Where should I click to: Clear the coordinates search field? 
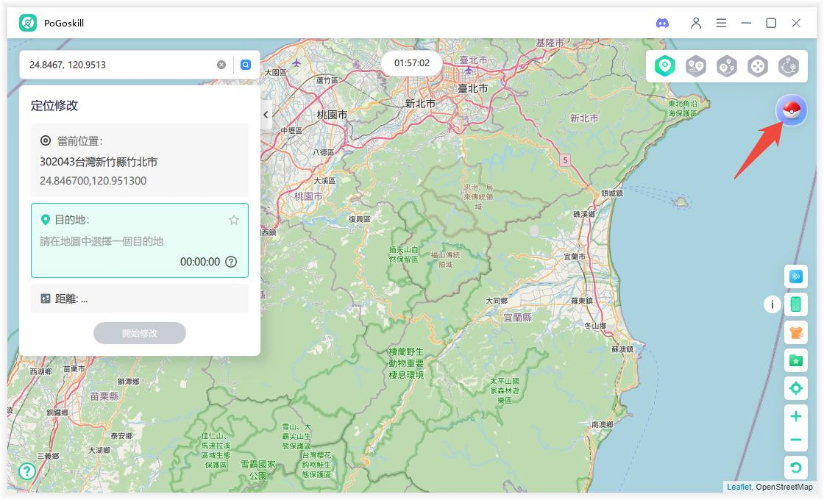tap(222, 65)
